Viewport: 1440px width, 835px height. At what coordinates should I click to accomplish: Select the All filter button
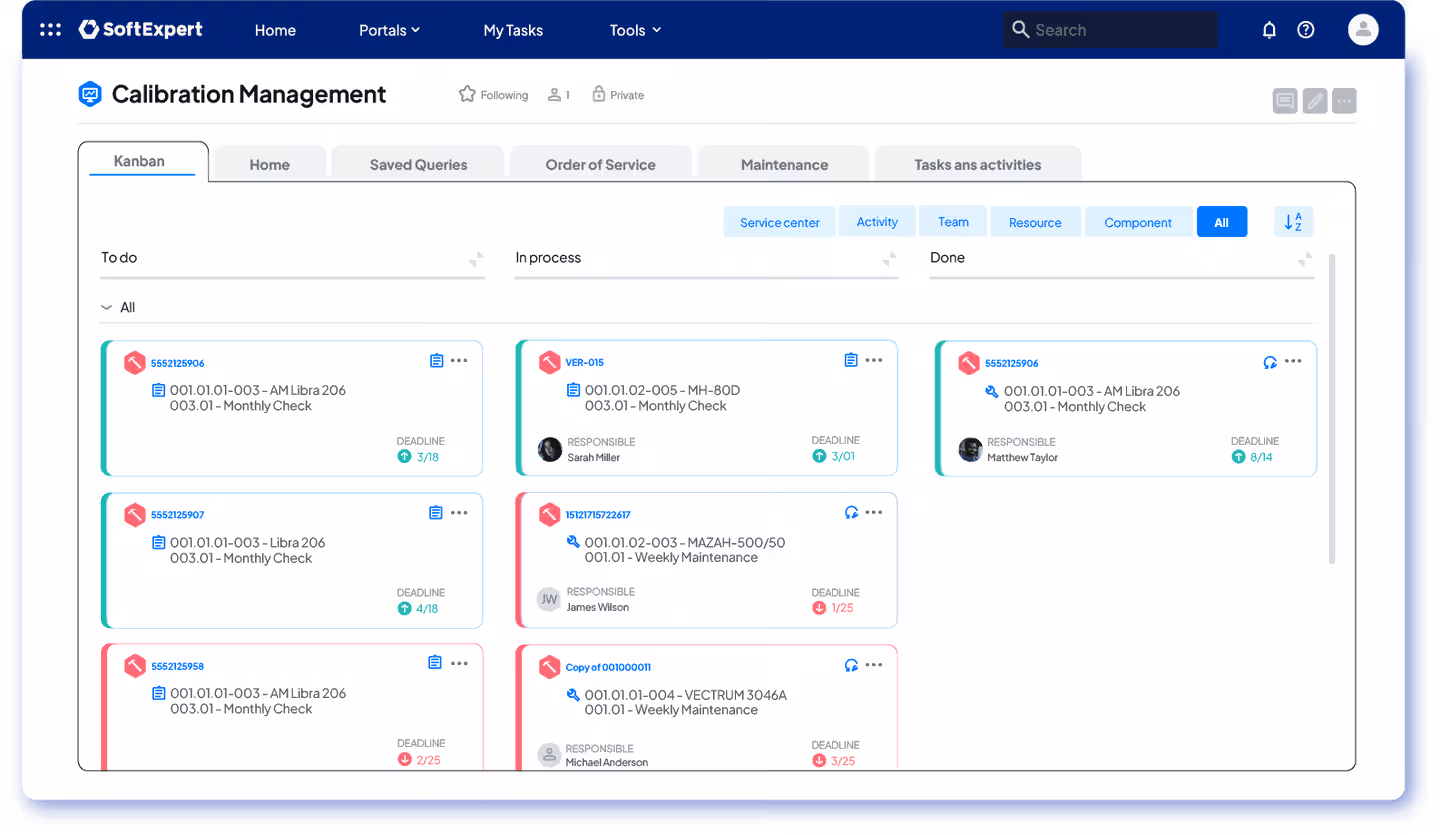(x=1221, y=222)
